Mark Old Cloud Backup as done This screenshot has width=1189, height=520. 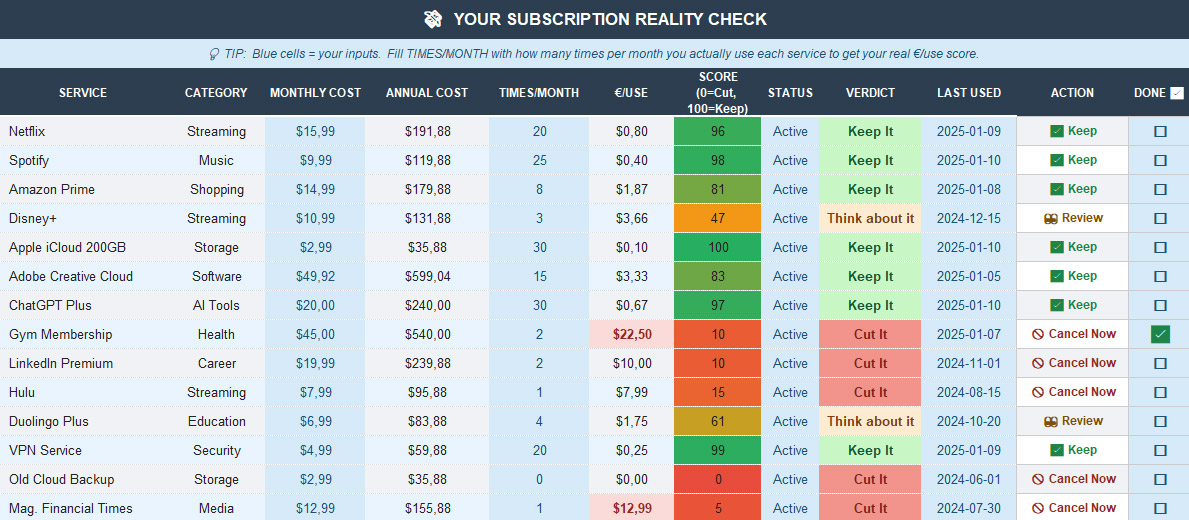(x=1160, y=479)
